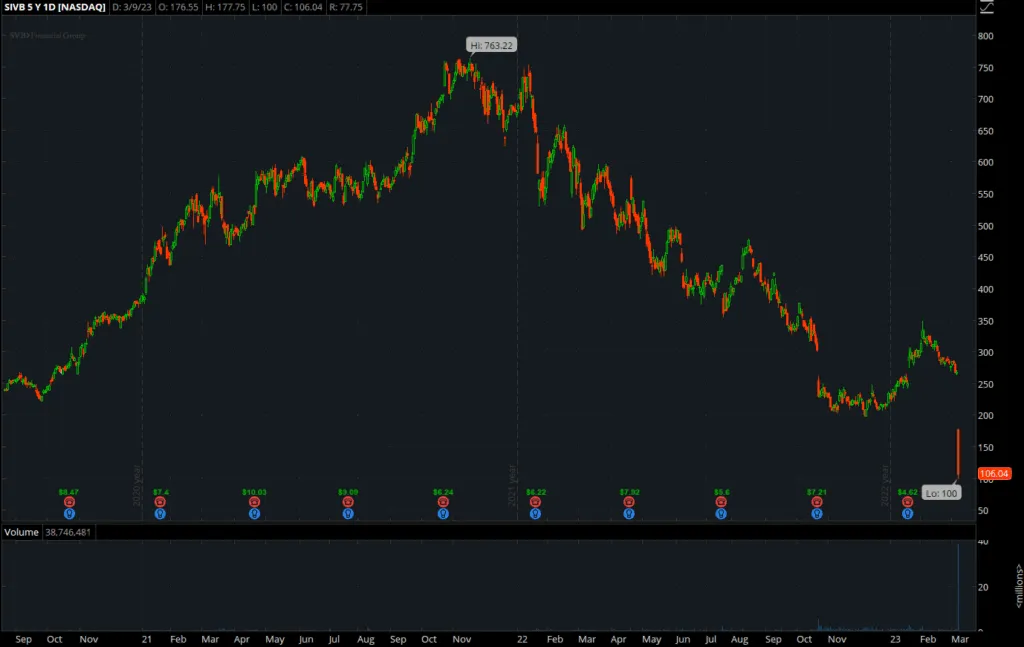Click the SIVB symbol in the header
1024x647 pixels.
(14, 7)
